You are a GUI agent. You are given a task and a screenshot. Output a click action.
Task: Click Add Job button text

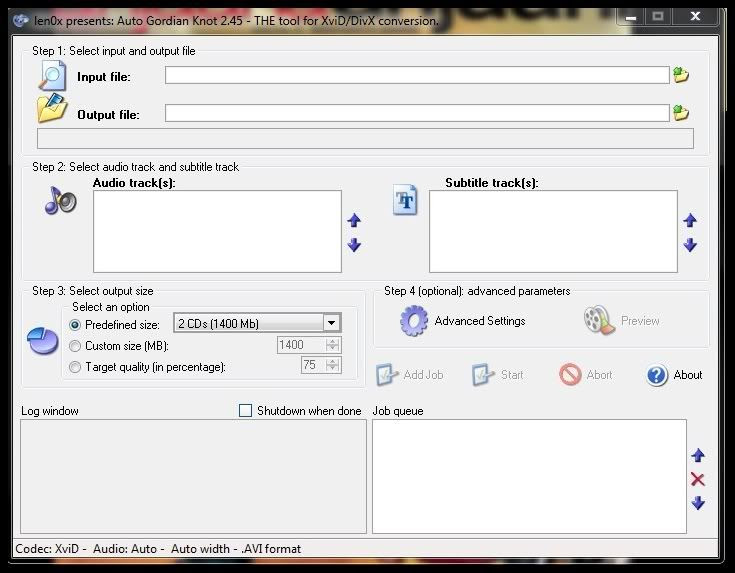click(423, 375)
